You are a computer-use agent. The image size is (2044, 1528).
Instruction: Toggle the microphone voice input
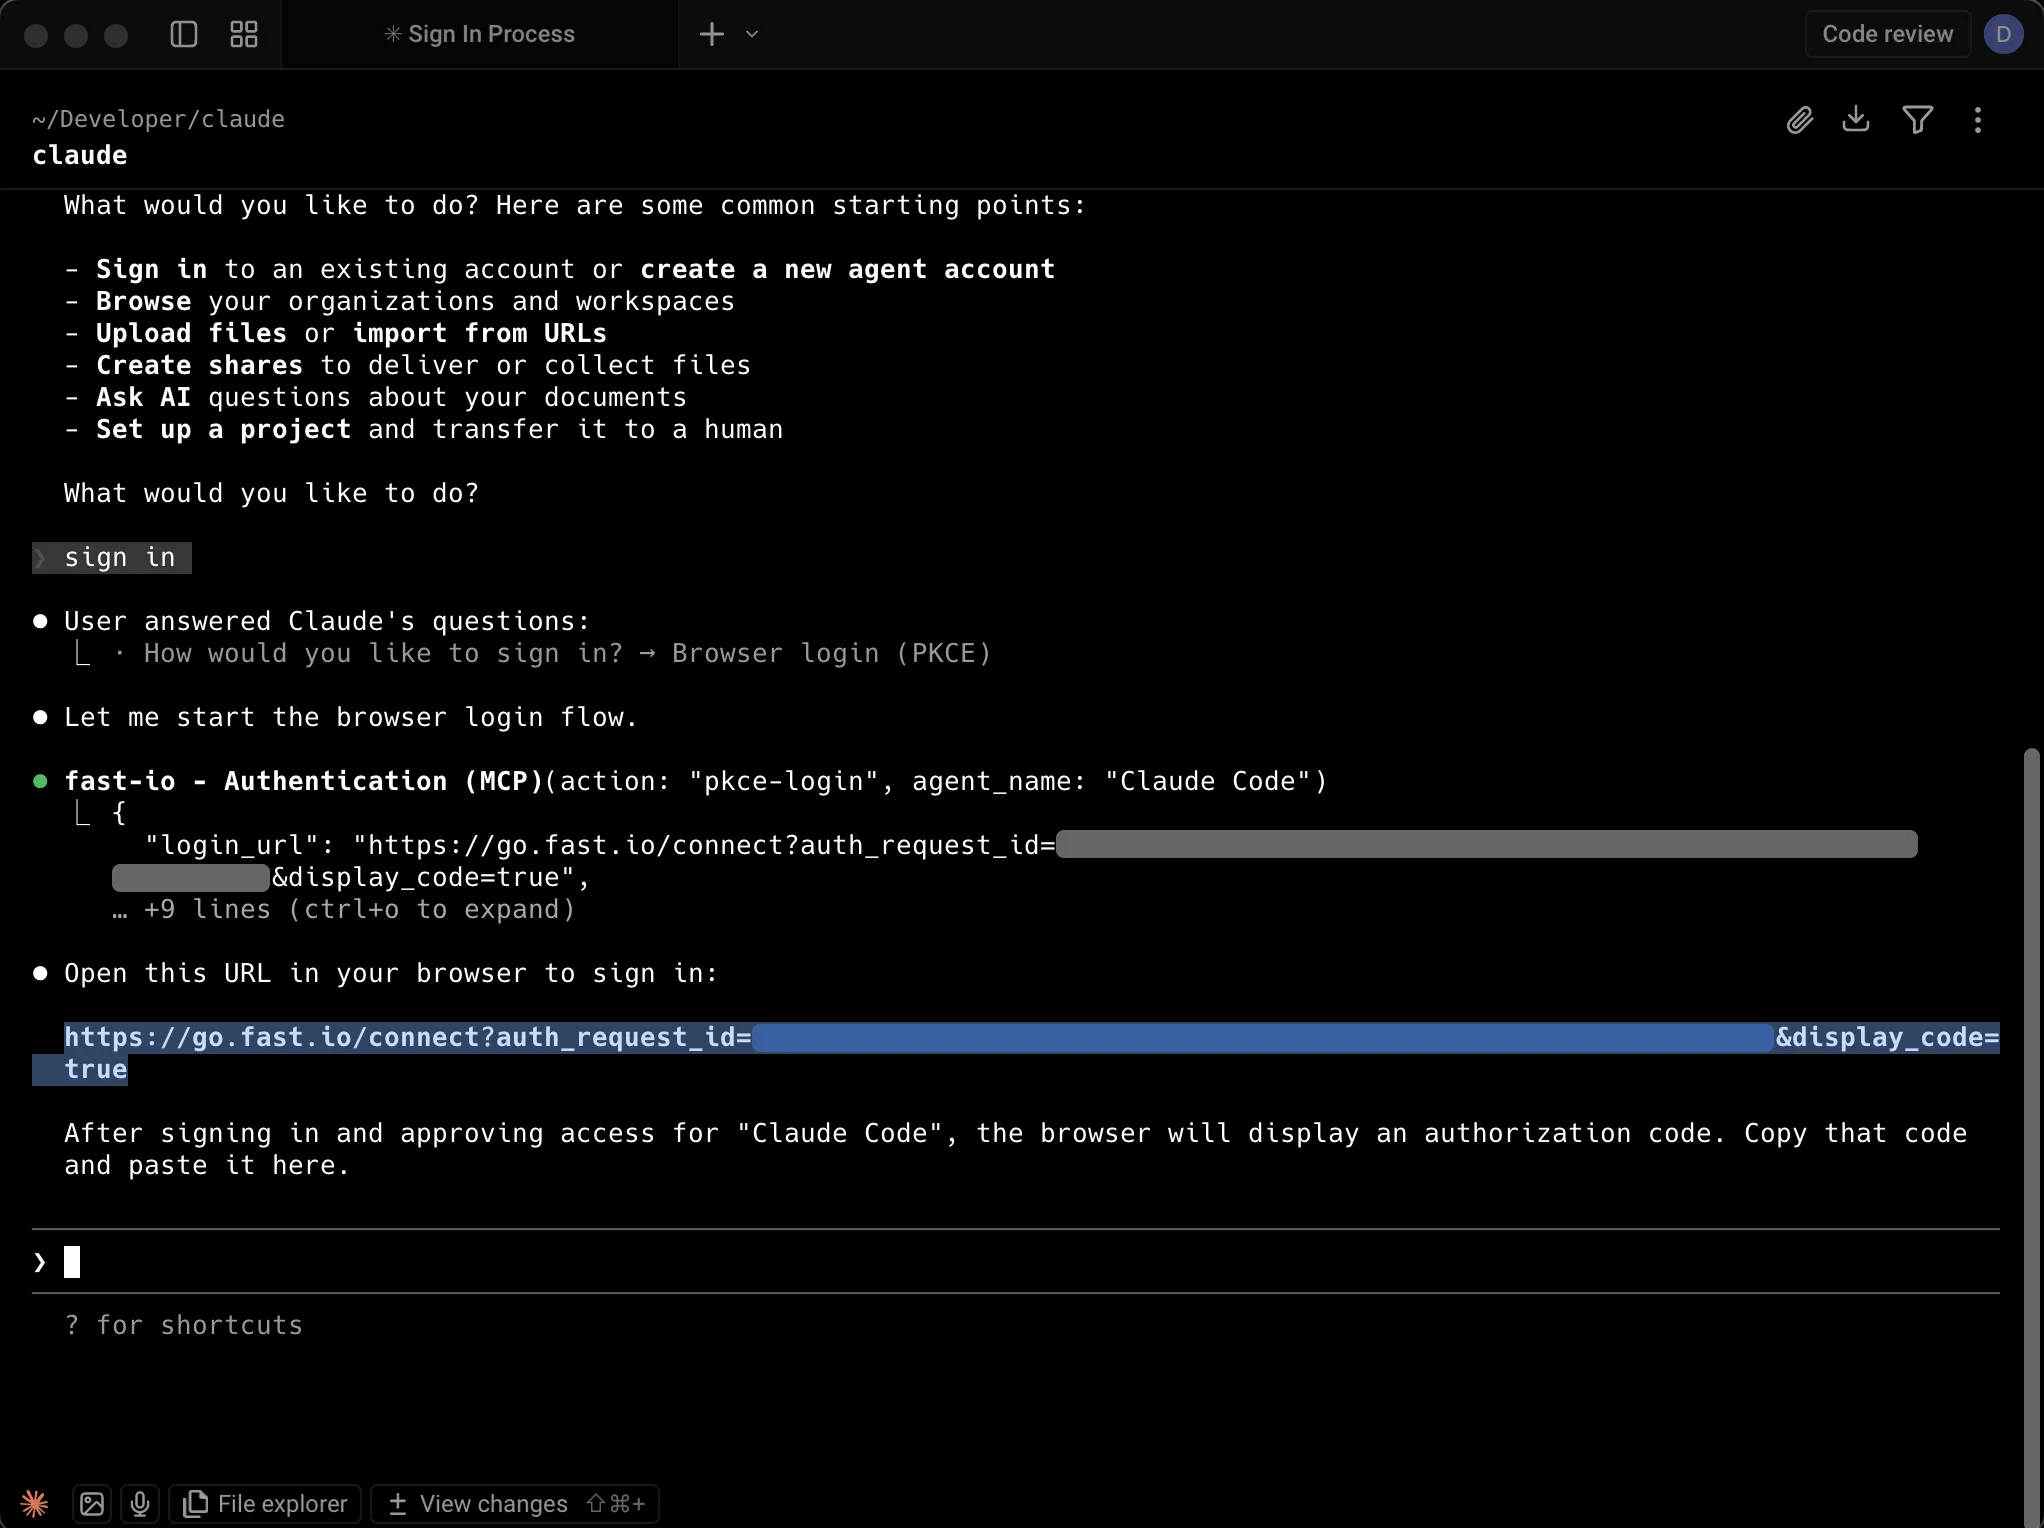tap(140, 1503)
